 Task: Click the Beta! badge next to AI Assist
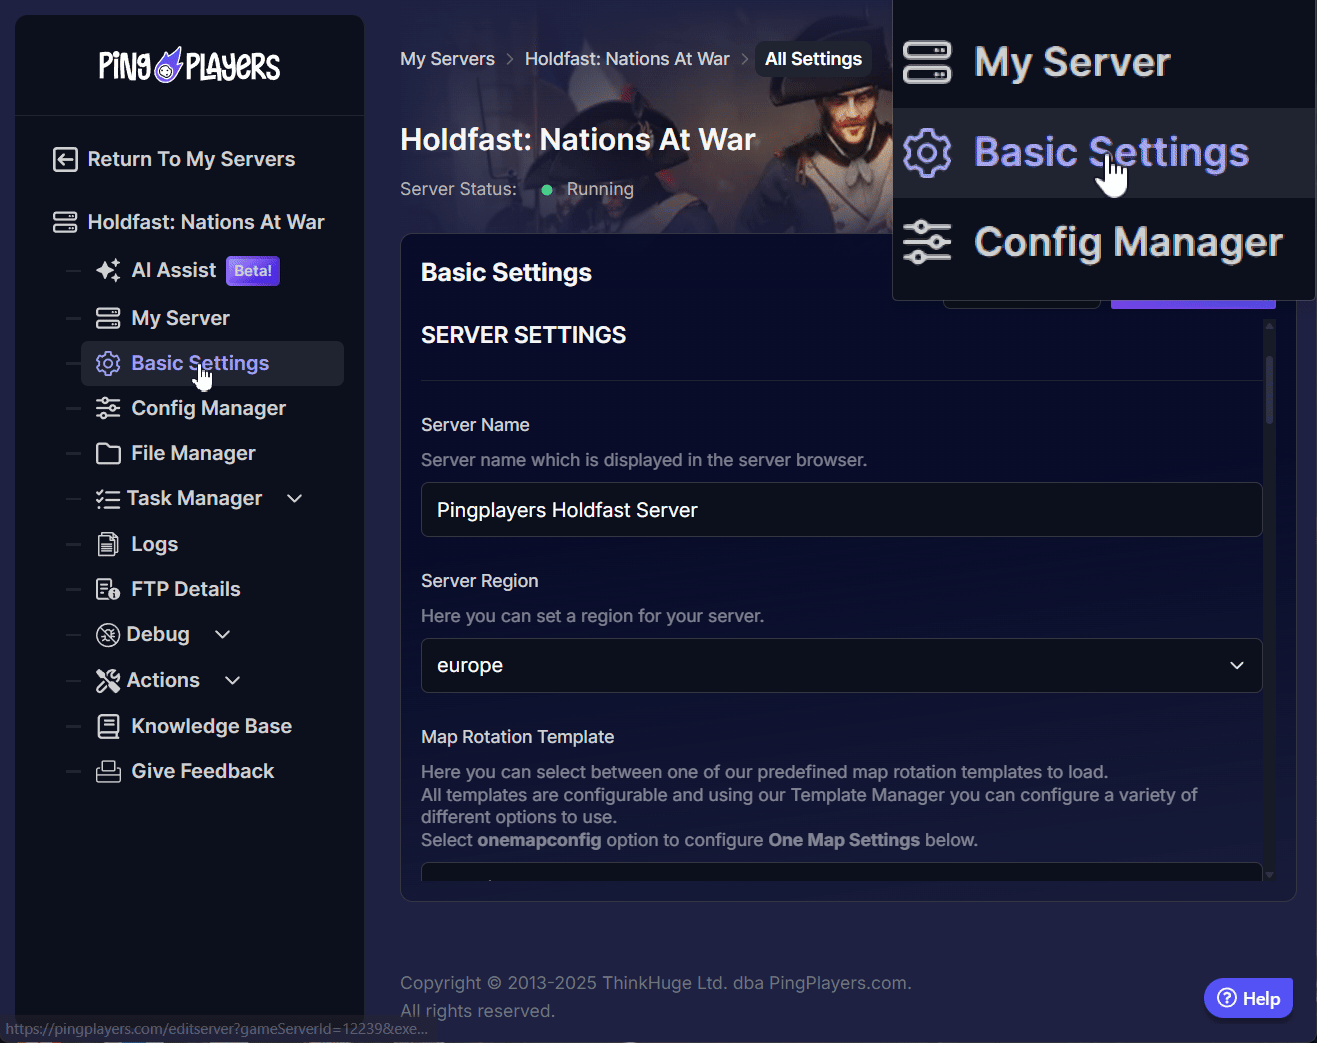coord(253,271)
